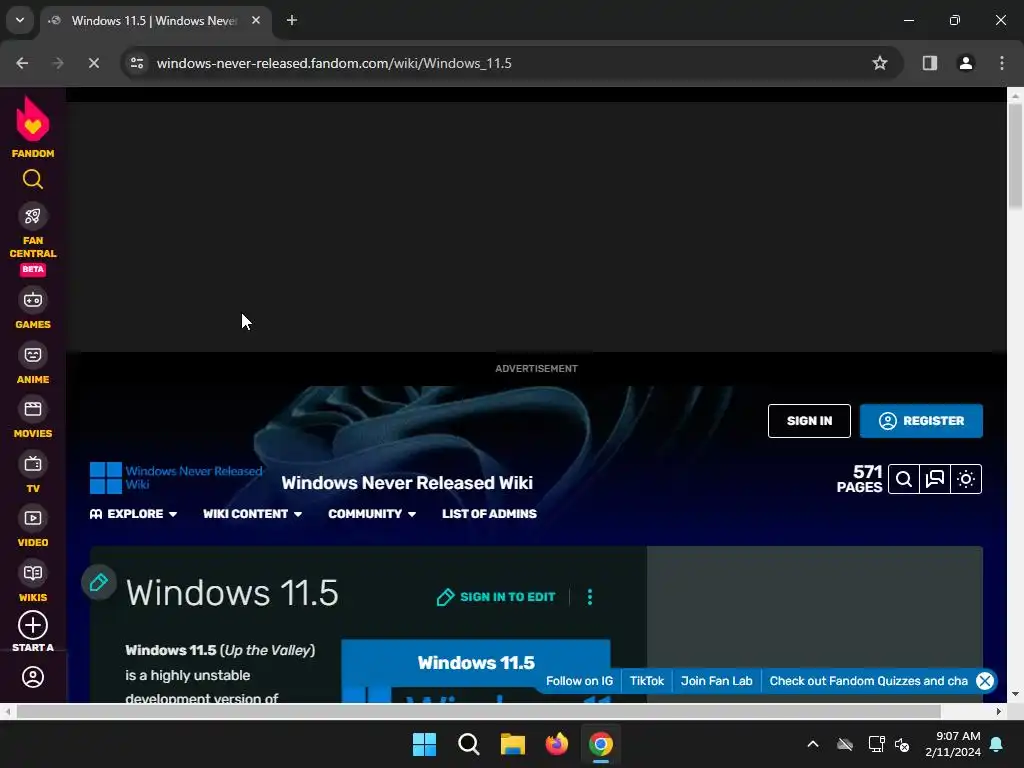Click the wiki search magnifier icon

[x=904, y=479]
